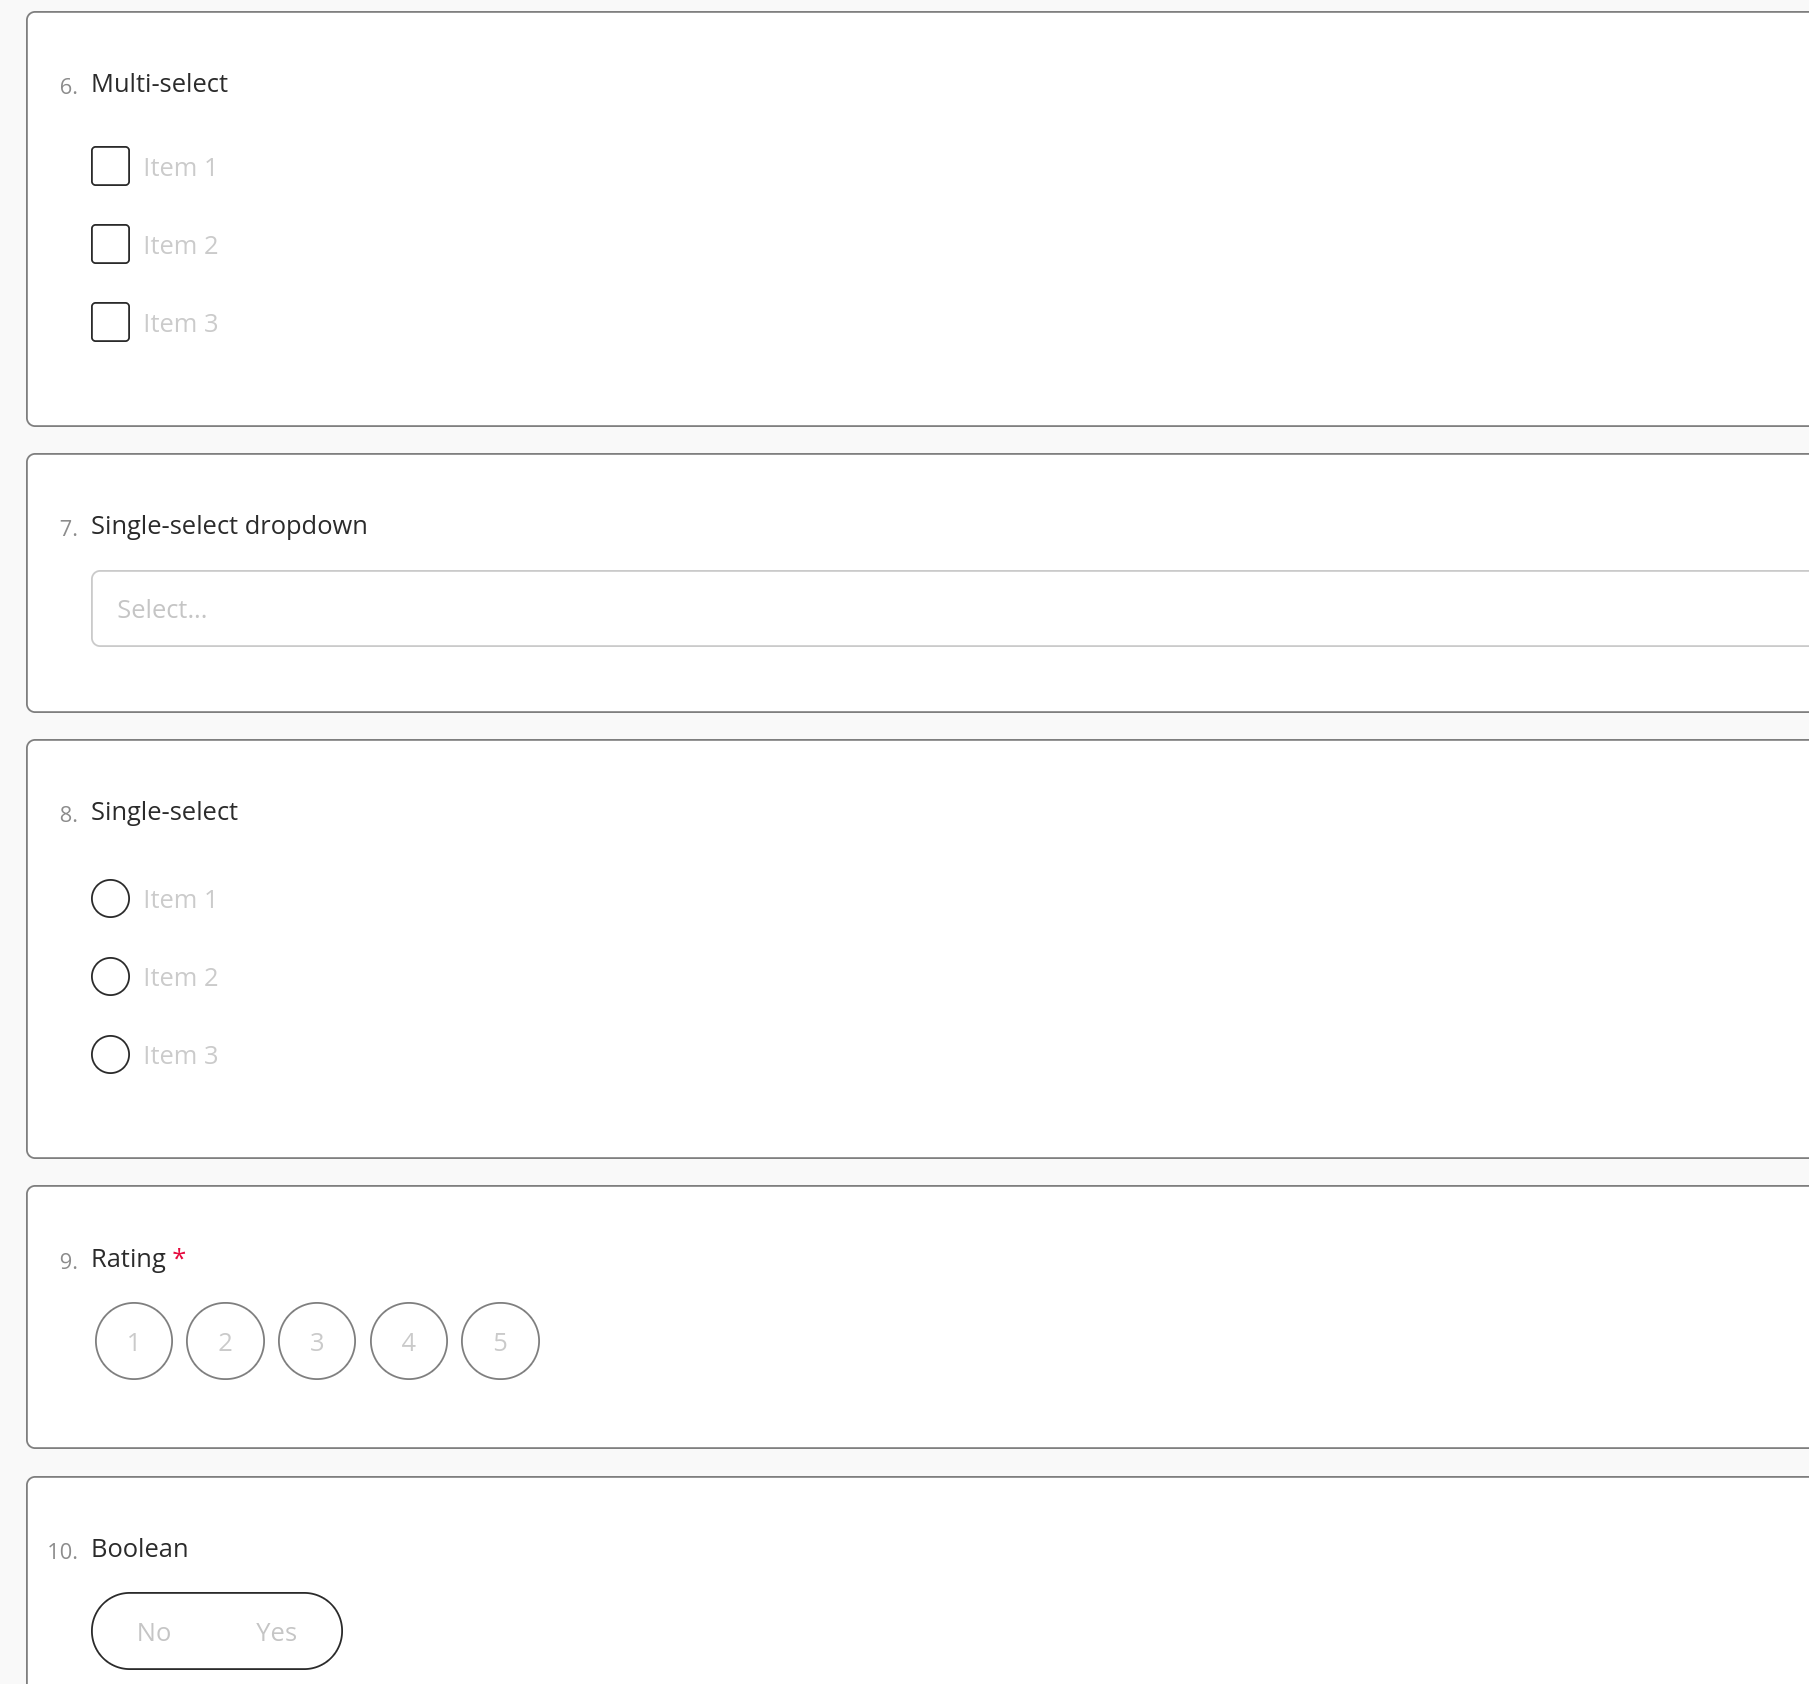Select the Item 1 radio button
The width and height of the screenshot is (1809, 1684).
click(110, 898)
